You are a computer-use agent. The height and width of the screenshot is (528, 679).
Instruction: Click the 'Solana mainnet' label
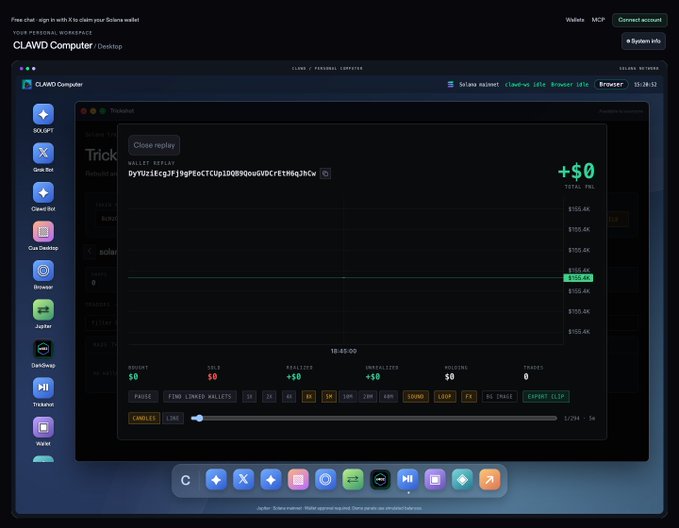(x=479, y=84)
